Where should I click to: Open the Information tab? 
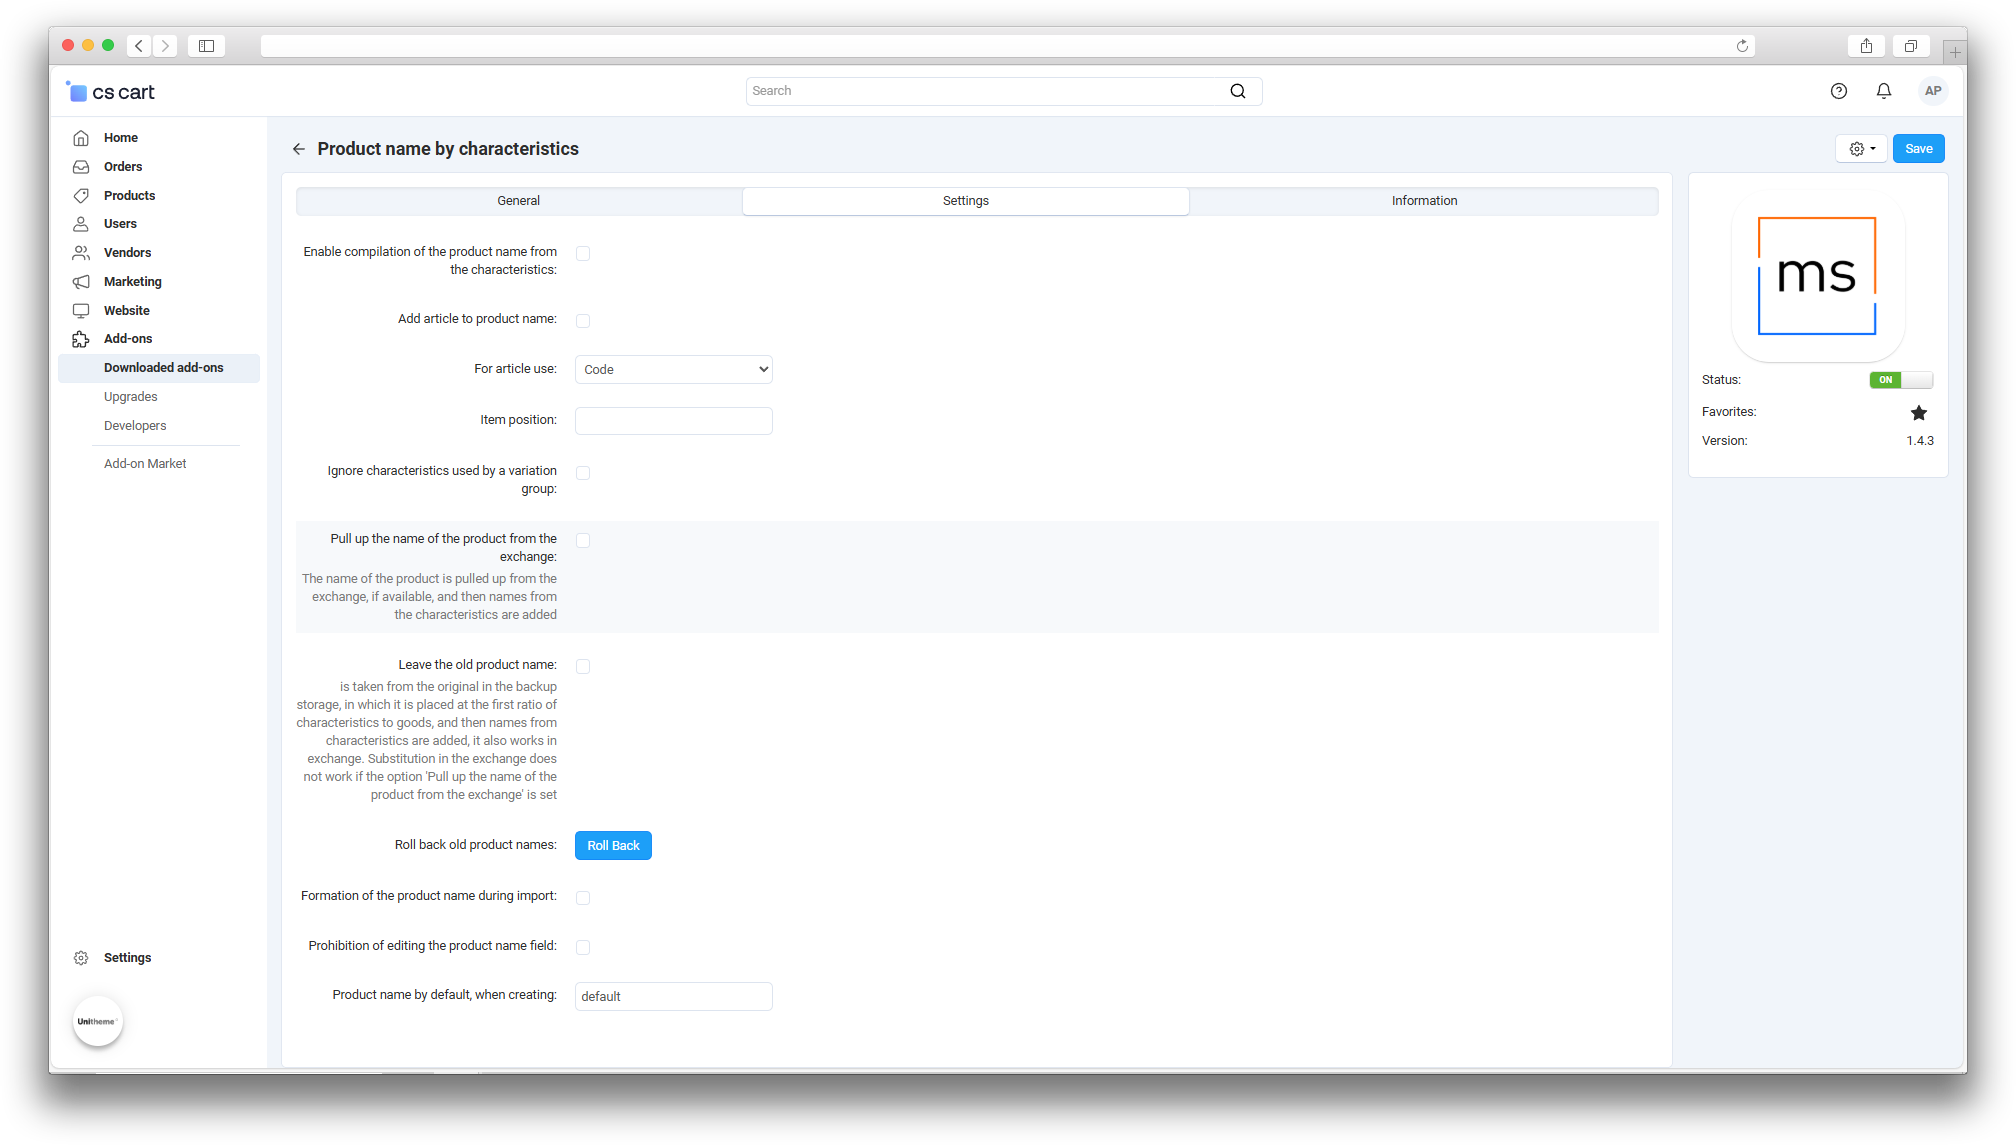(1423, 201)
